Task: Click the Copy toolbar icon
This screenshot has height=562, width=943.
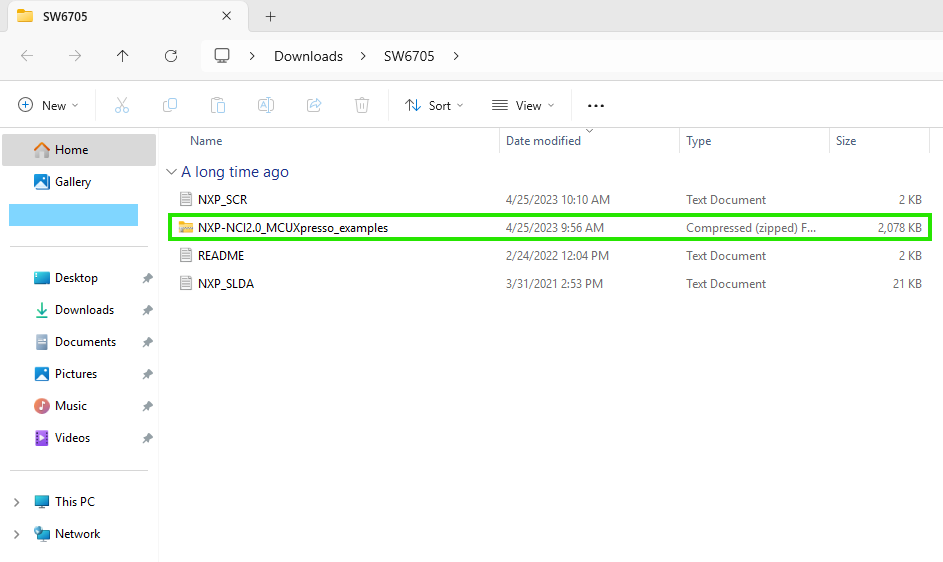Action: click(x=170, y=105)
